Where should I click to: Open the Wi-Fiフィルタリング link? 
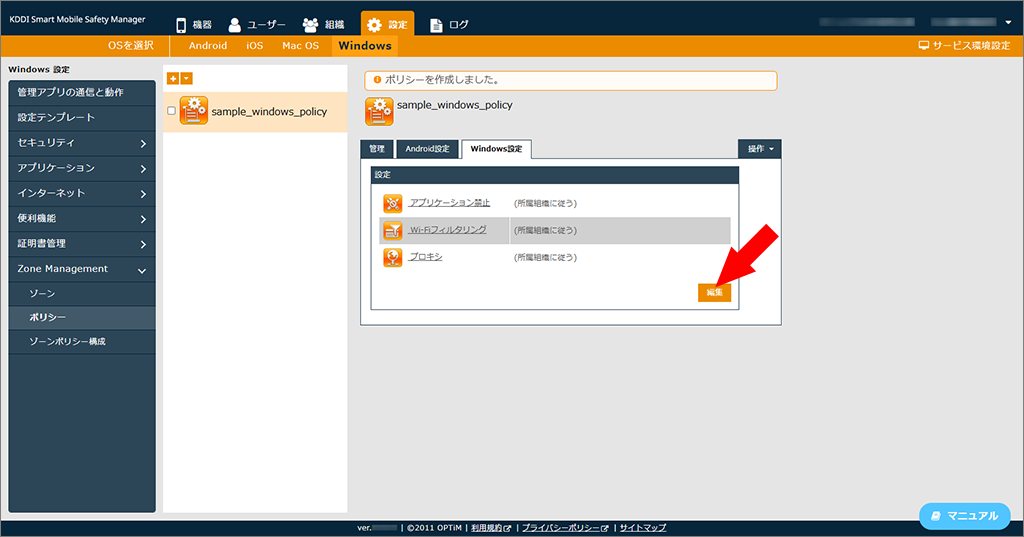(448, 230)
